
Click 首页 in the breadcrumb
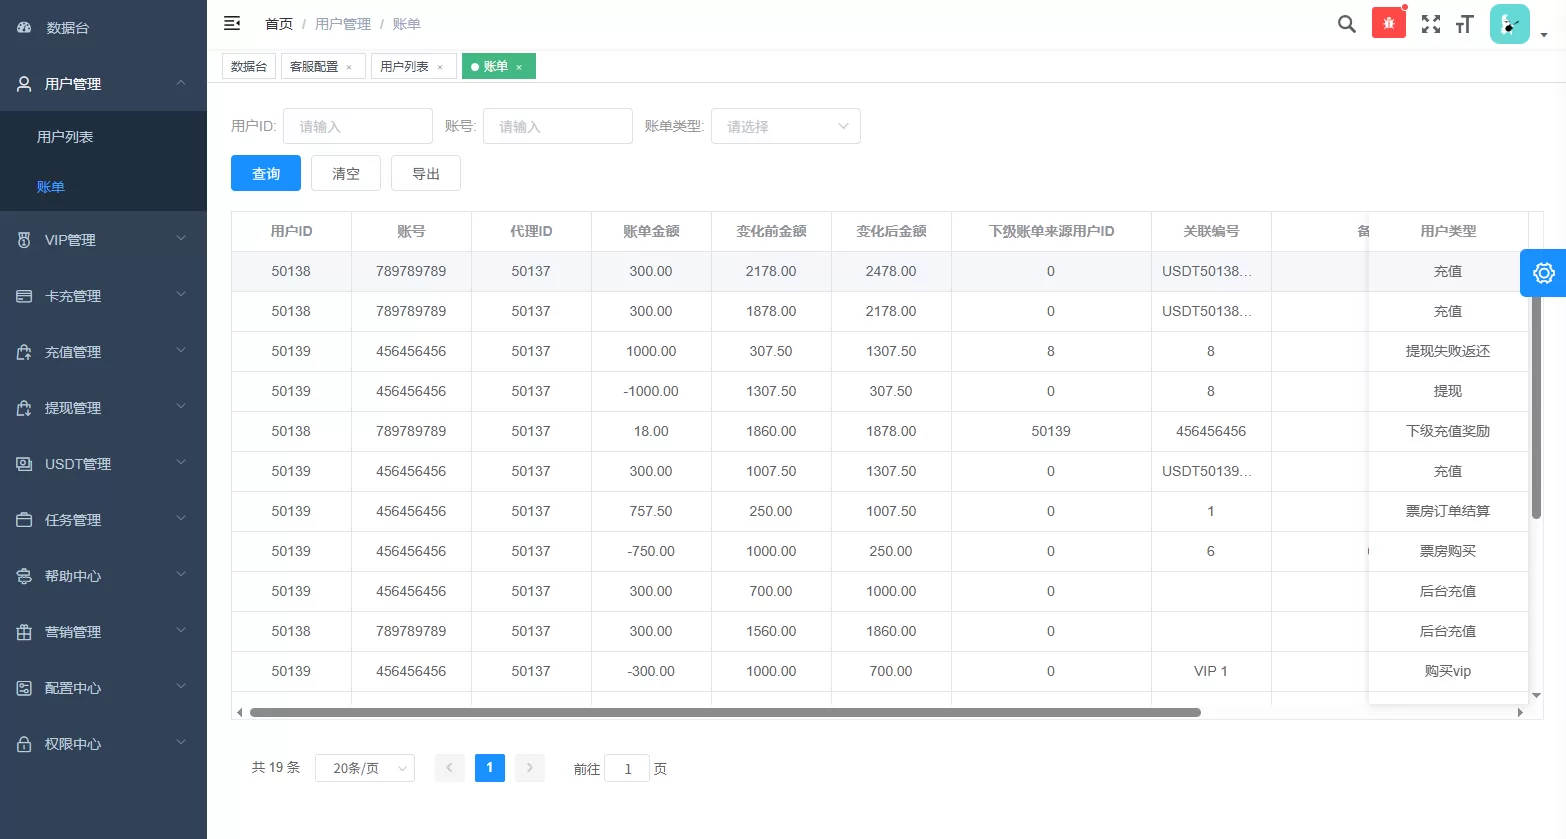tap(279, 23)
